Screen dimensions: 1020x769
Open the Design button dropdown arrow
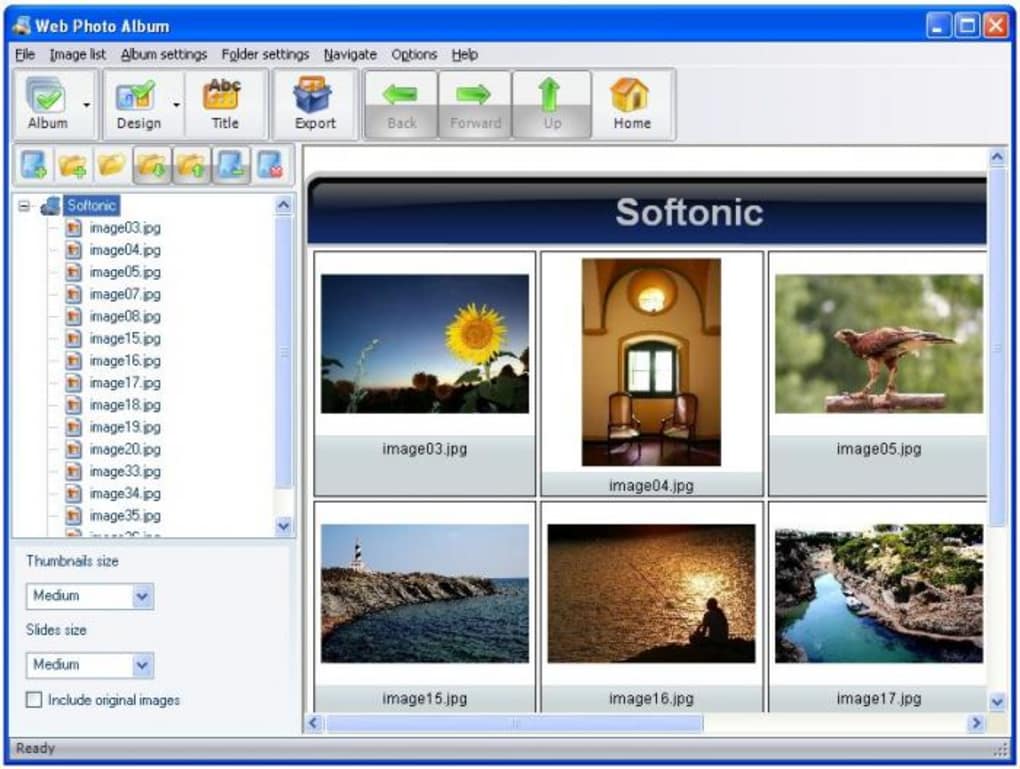[176, 104]
